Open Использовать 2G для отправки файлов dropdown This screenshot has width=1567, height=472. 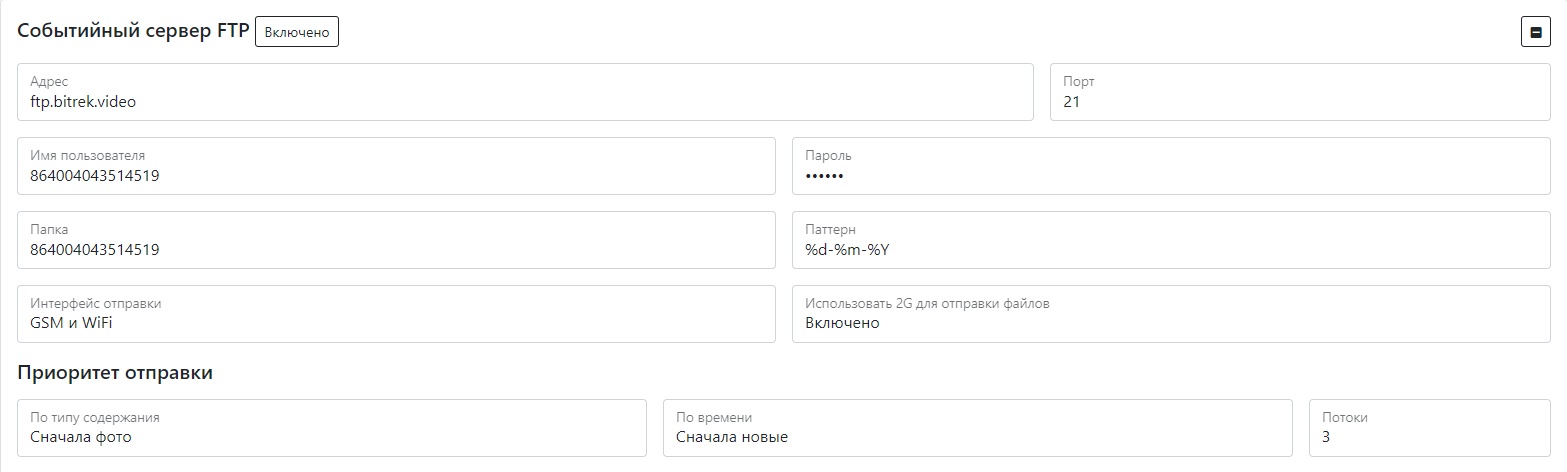(x=1170, y=314)
